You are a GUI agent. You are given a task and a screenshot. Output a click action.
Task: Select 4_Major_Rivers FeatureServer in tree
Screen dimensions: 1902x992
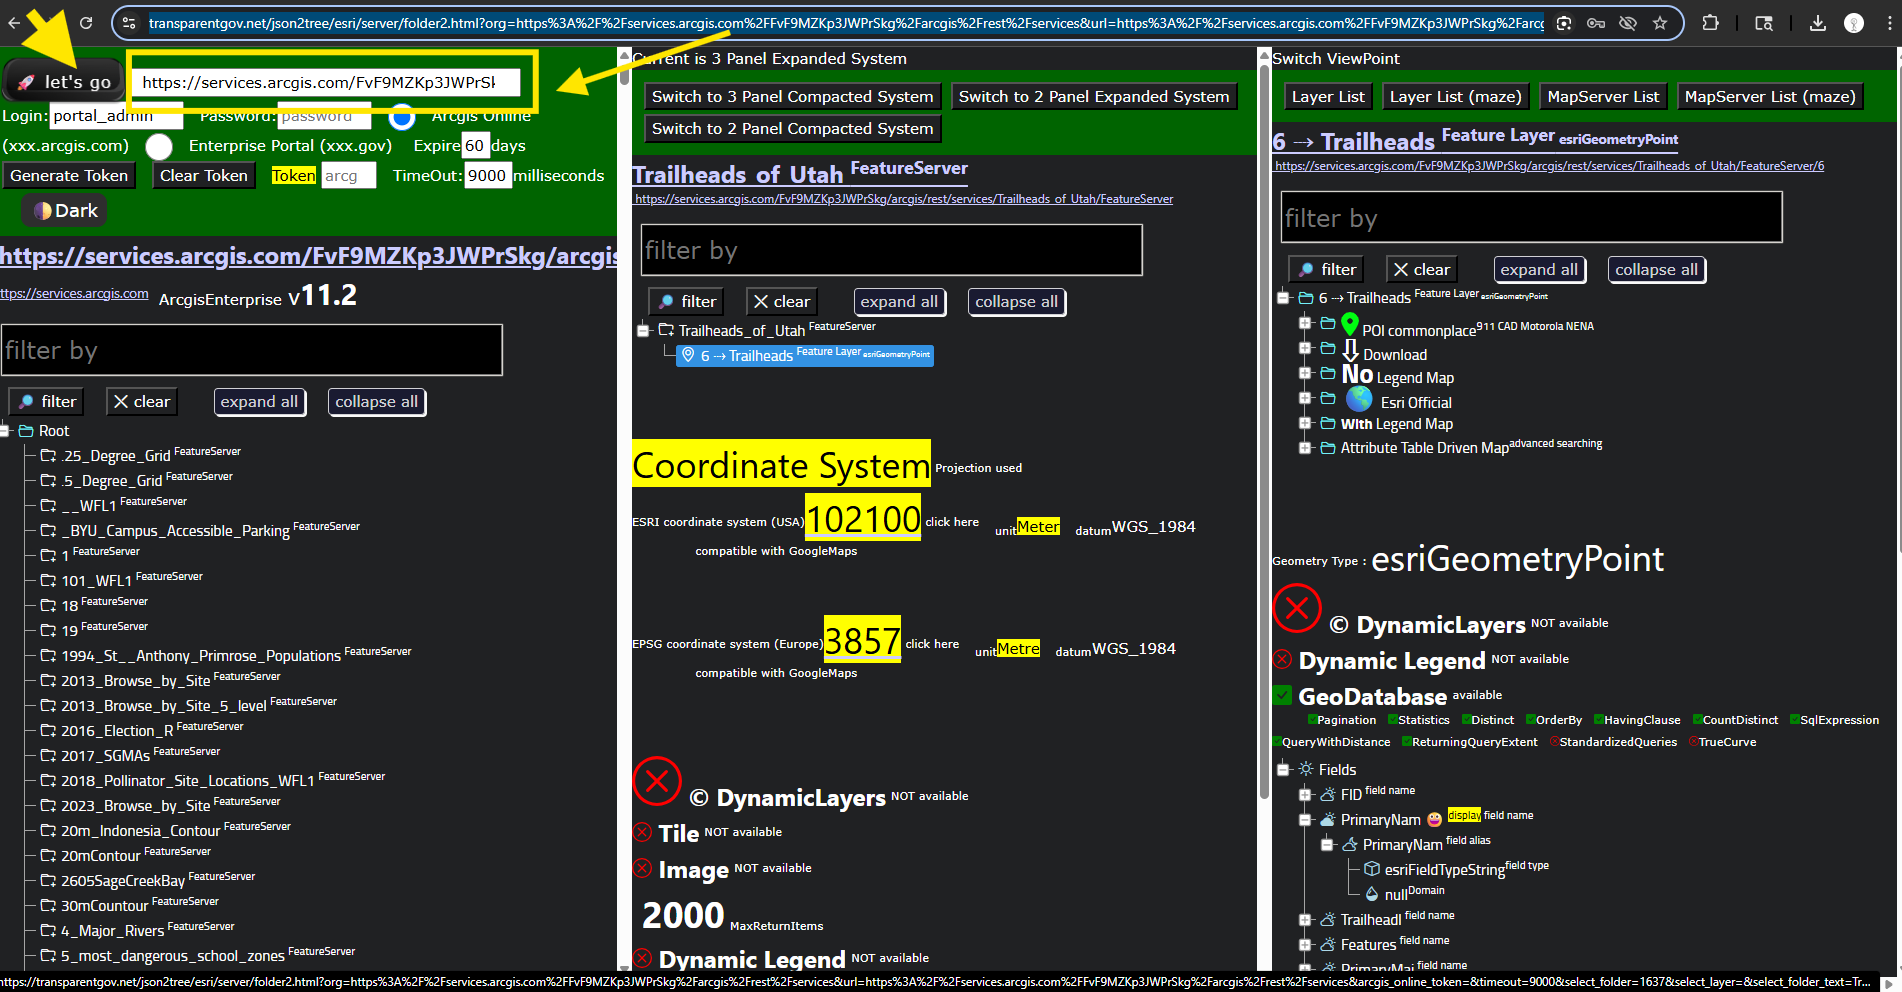[x=148, y=930]
